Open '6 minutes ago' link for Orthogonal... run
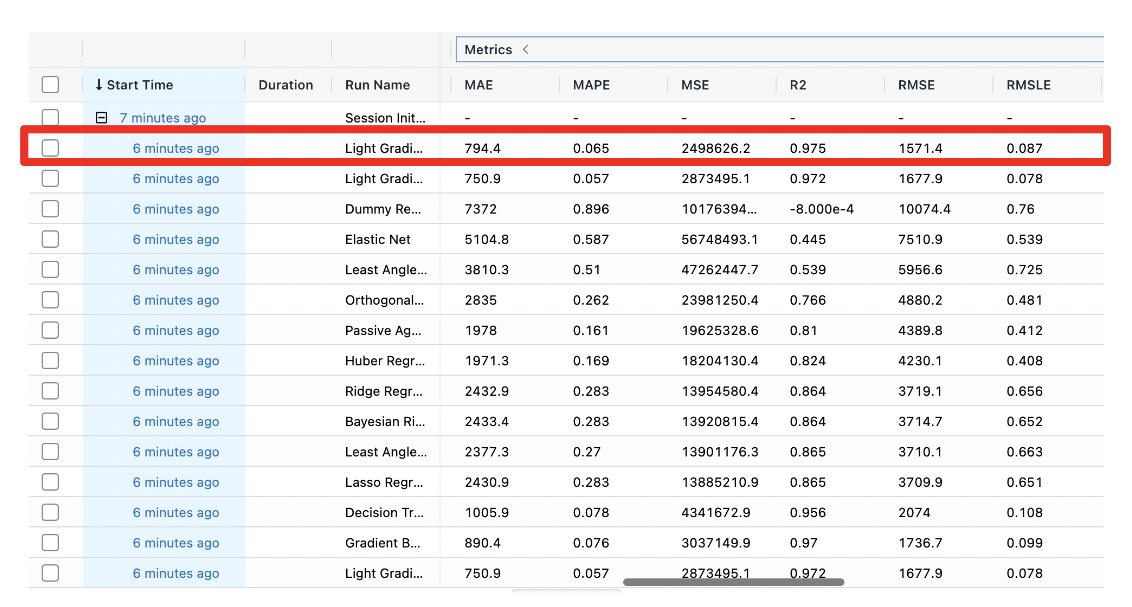The image size is (1132, 607). click(175, 300)
